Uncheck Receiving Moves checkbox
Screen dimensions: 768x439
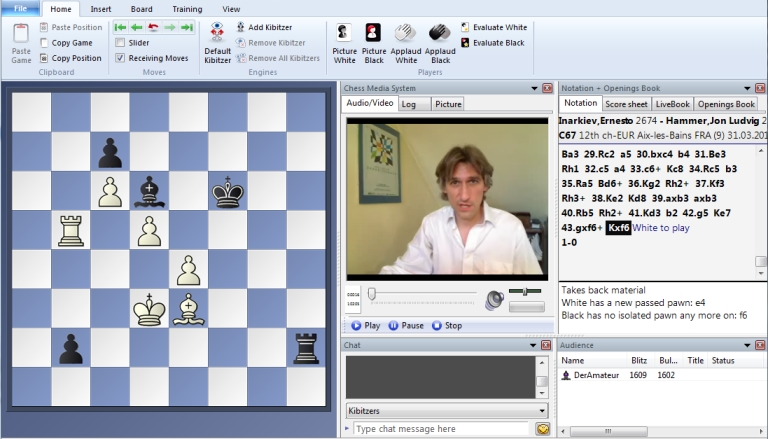click(x=120, y=58)
